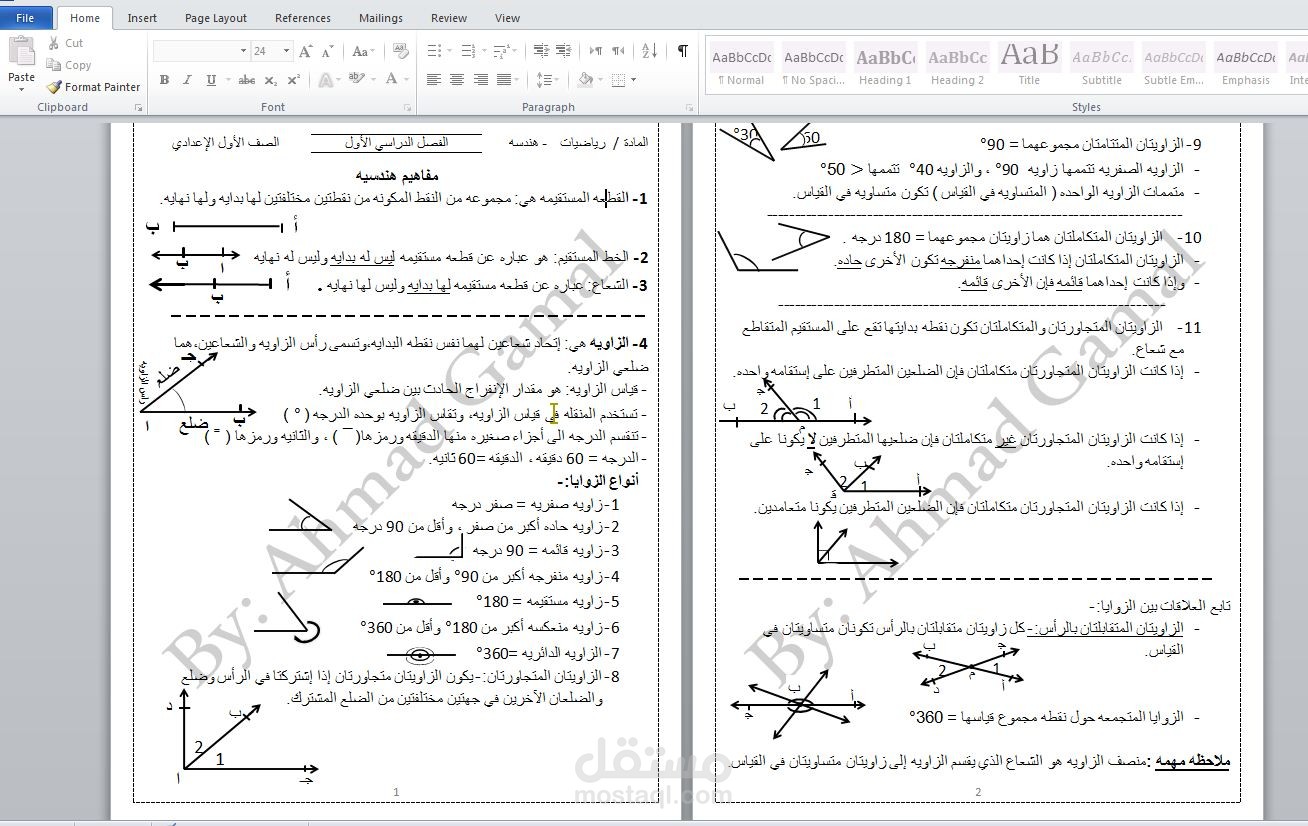This screenshot has height=826, width=1308.
Task: Toggle Italic formatting
Action: point(187,80)
